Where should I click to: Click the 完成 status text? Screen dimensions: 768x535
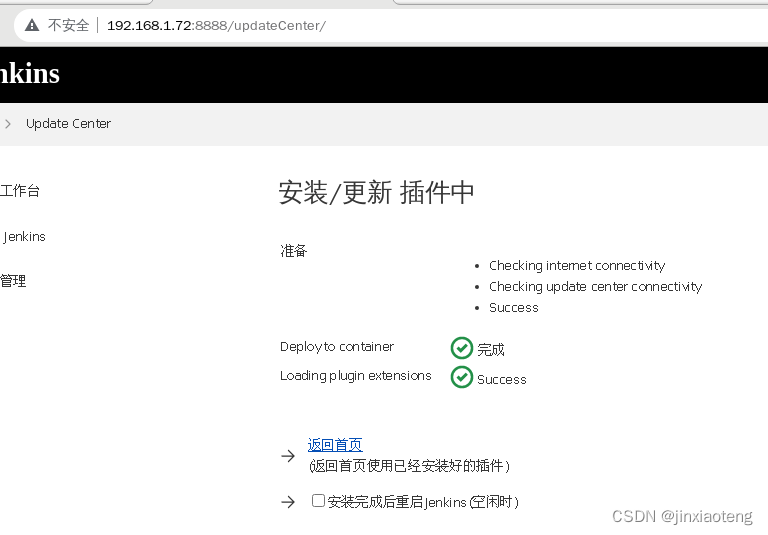(491, 350)
